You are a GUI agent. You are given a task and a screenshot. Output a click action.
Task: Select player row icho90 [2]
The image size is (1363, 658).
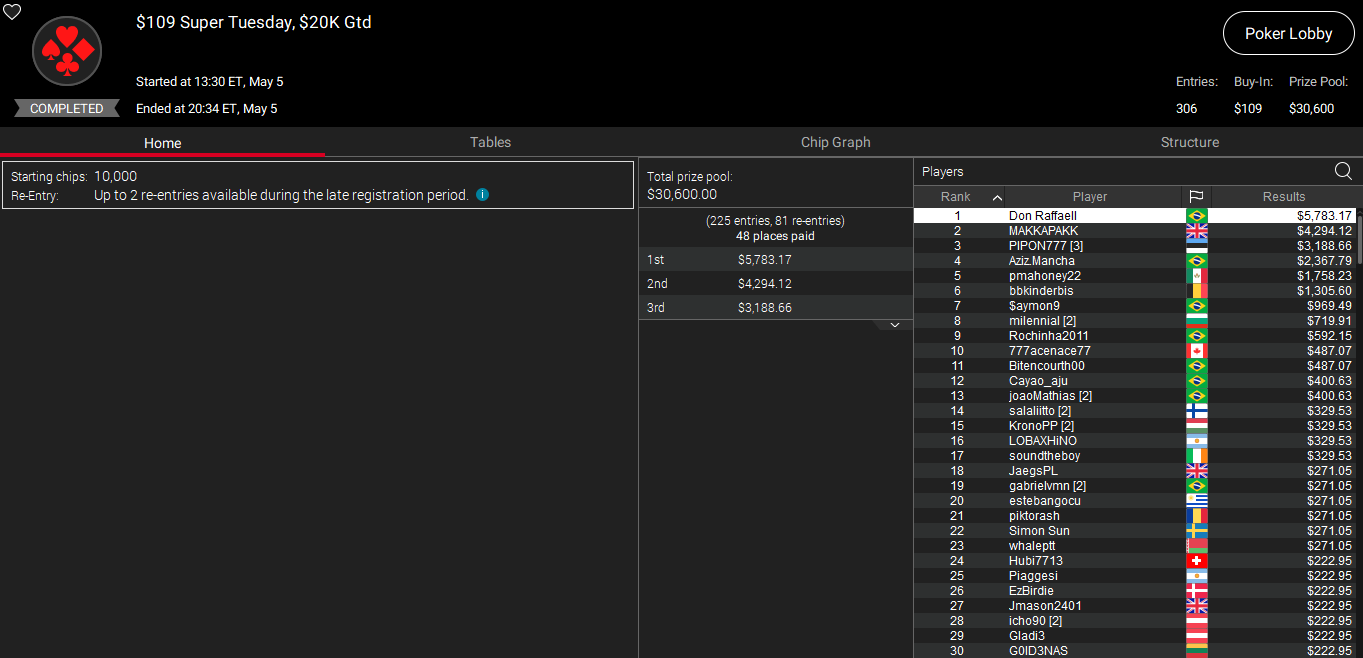(1135, 621)
